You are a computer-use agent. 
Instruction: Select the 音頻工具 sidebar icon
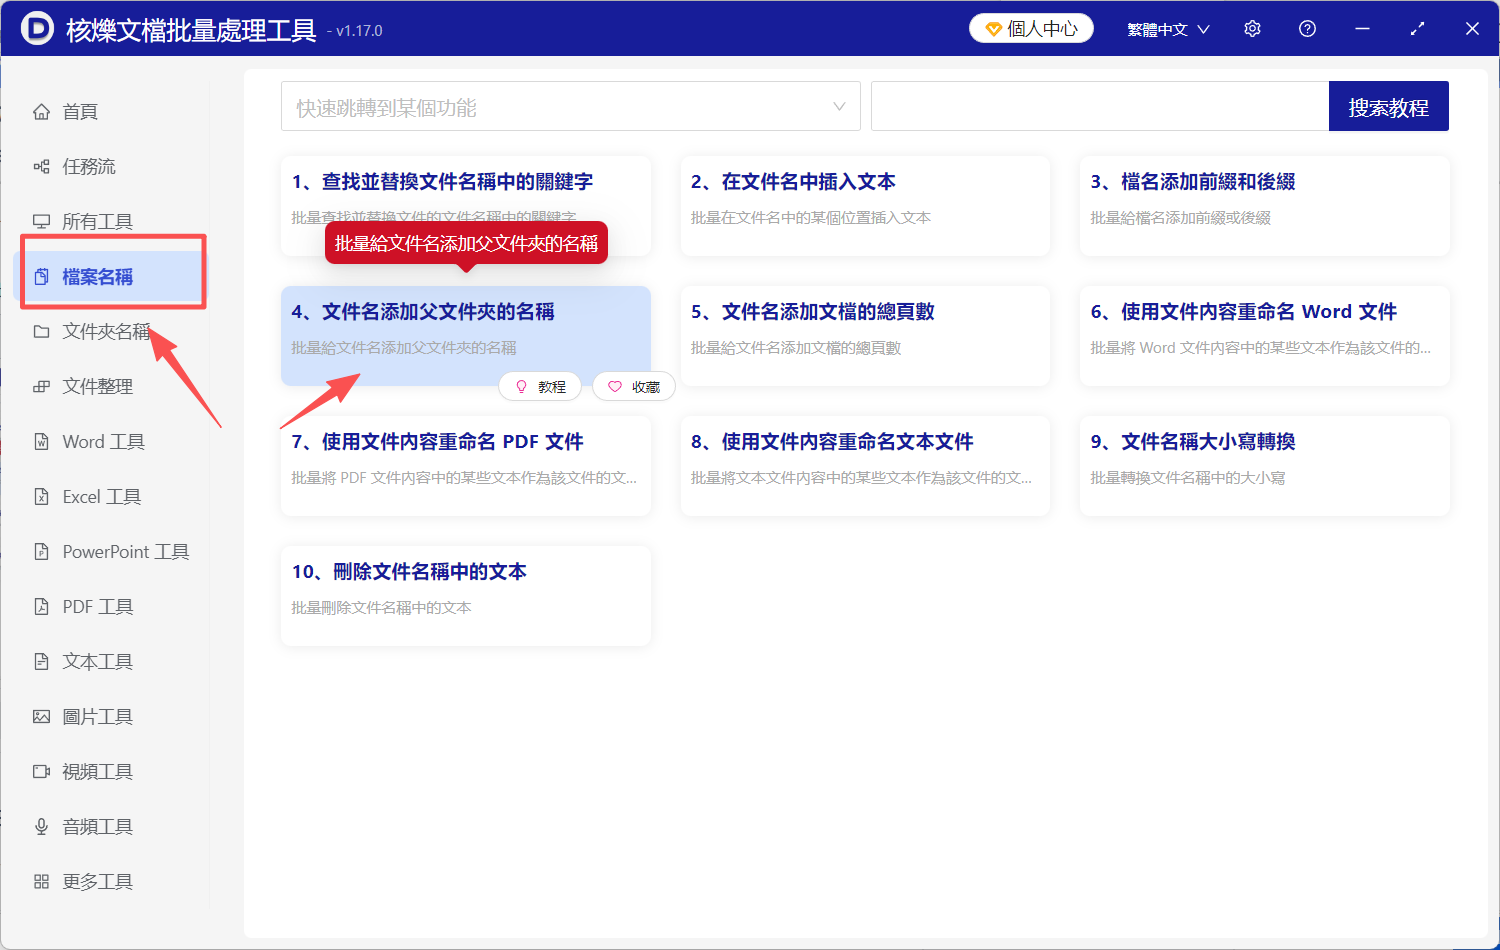click(97, 826)
